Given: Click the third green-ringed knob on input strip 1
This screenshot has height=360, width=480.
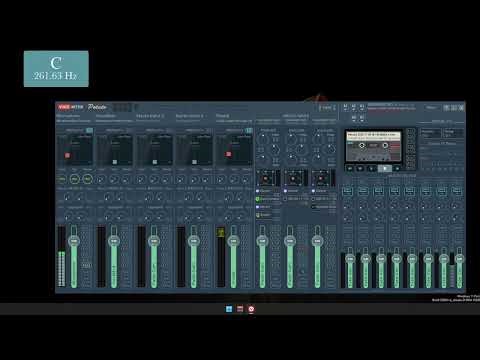Looking at the screenshot, I should [x=87, y=180].
